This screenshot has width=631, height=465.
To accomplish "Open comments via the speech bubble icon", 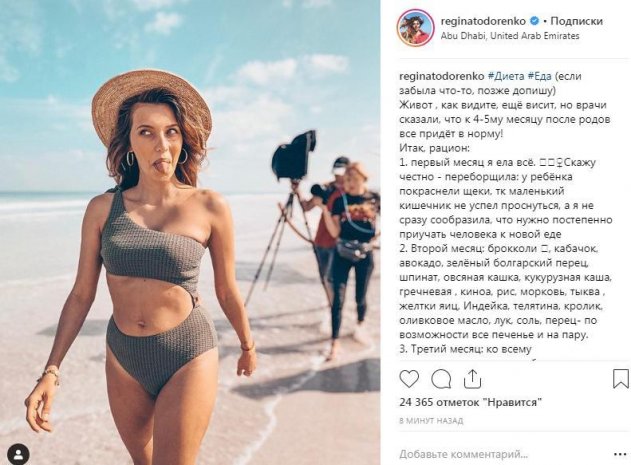I will point(440,379).
